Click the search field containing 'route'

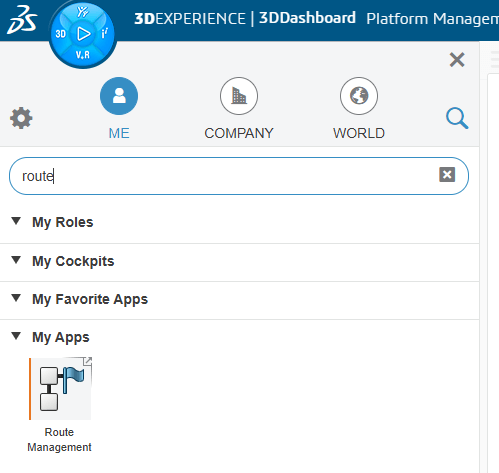[239, 176]
